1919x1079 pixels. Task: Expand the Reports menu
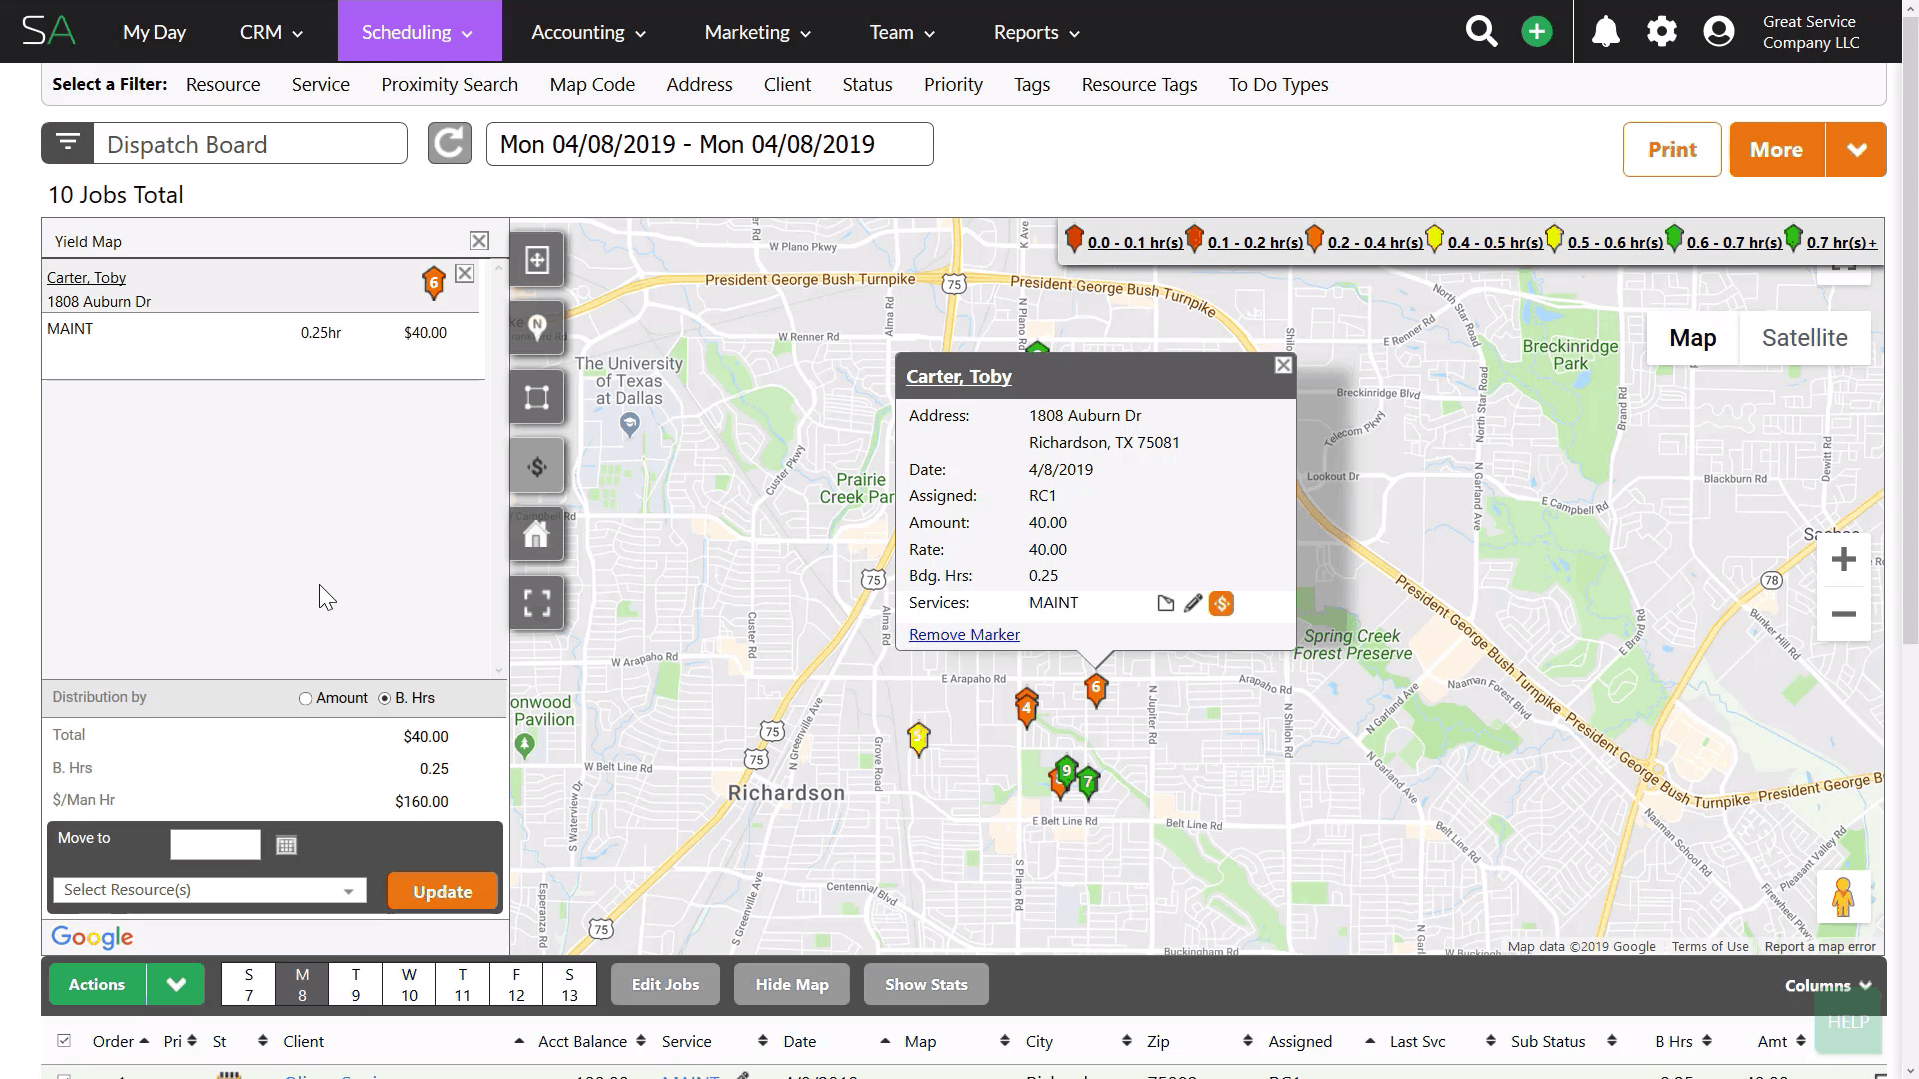click(x=1036, y=32)
